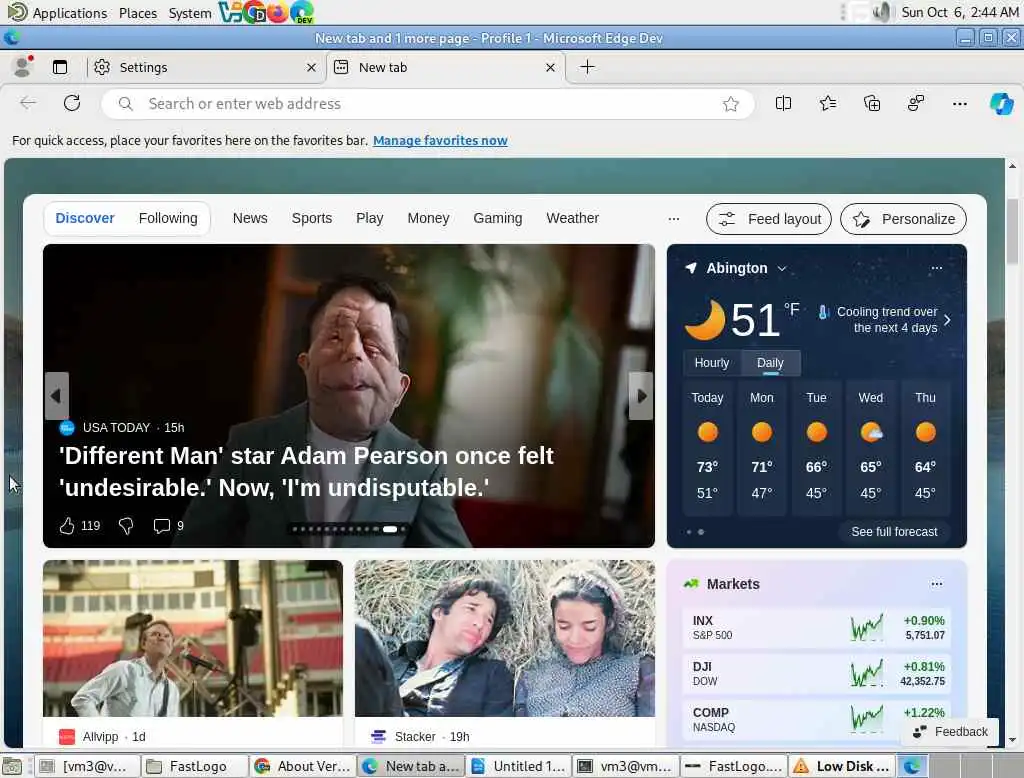Click the Feedback button
The image size is (1024, 778).
[950, 732]
